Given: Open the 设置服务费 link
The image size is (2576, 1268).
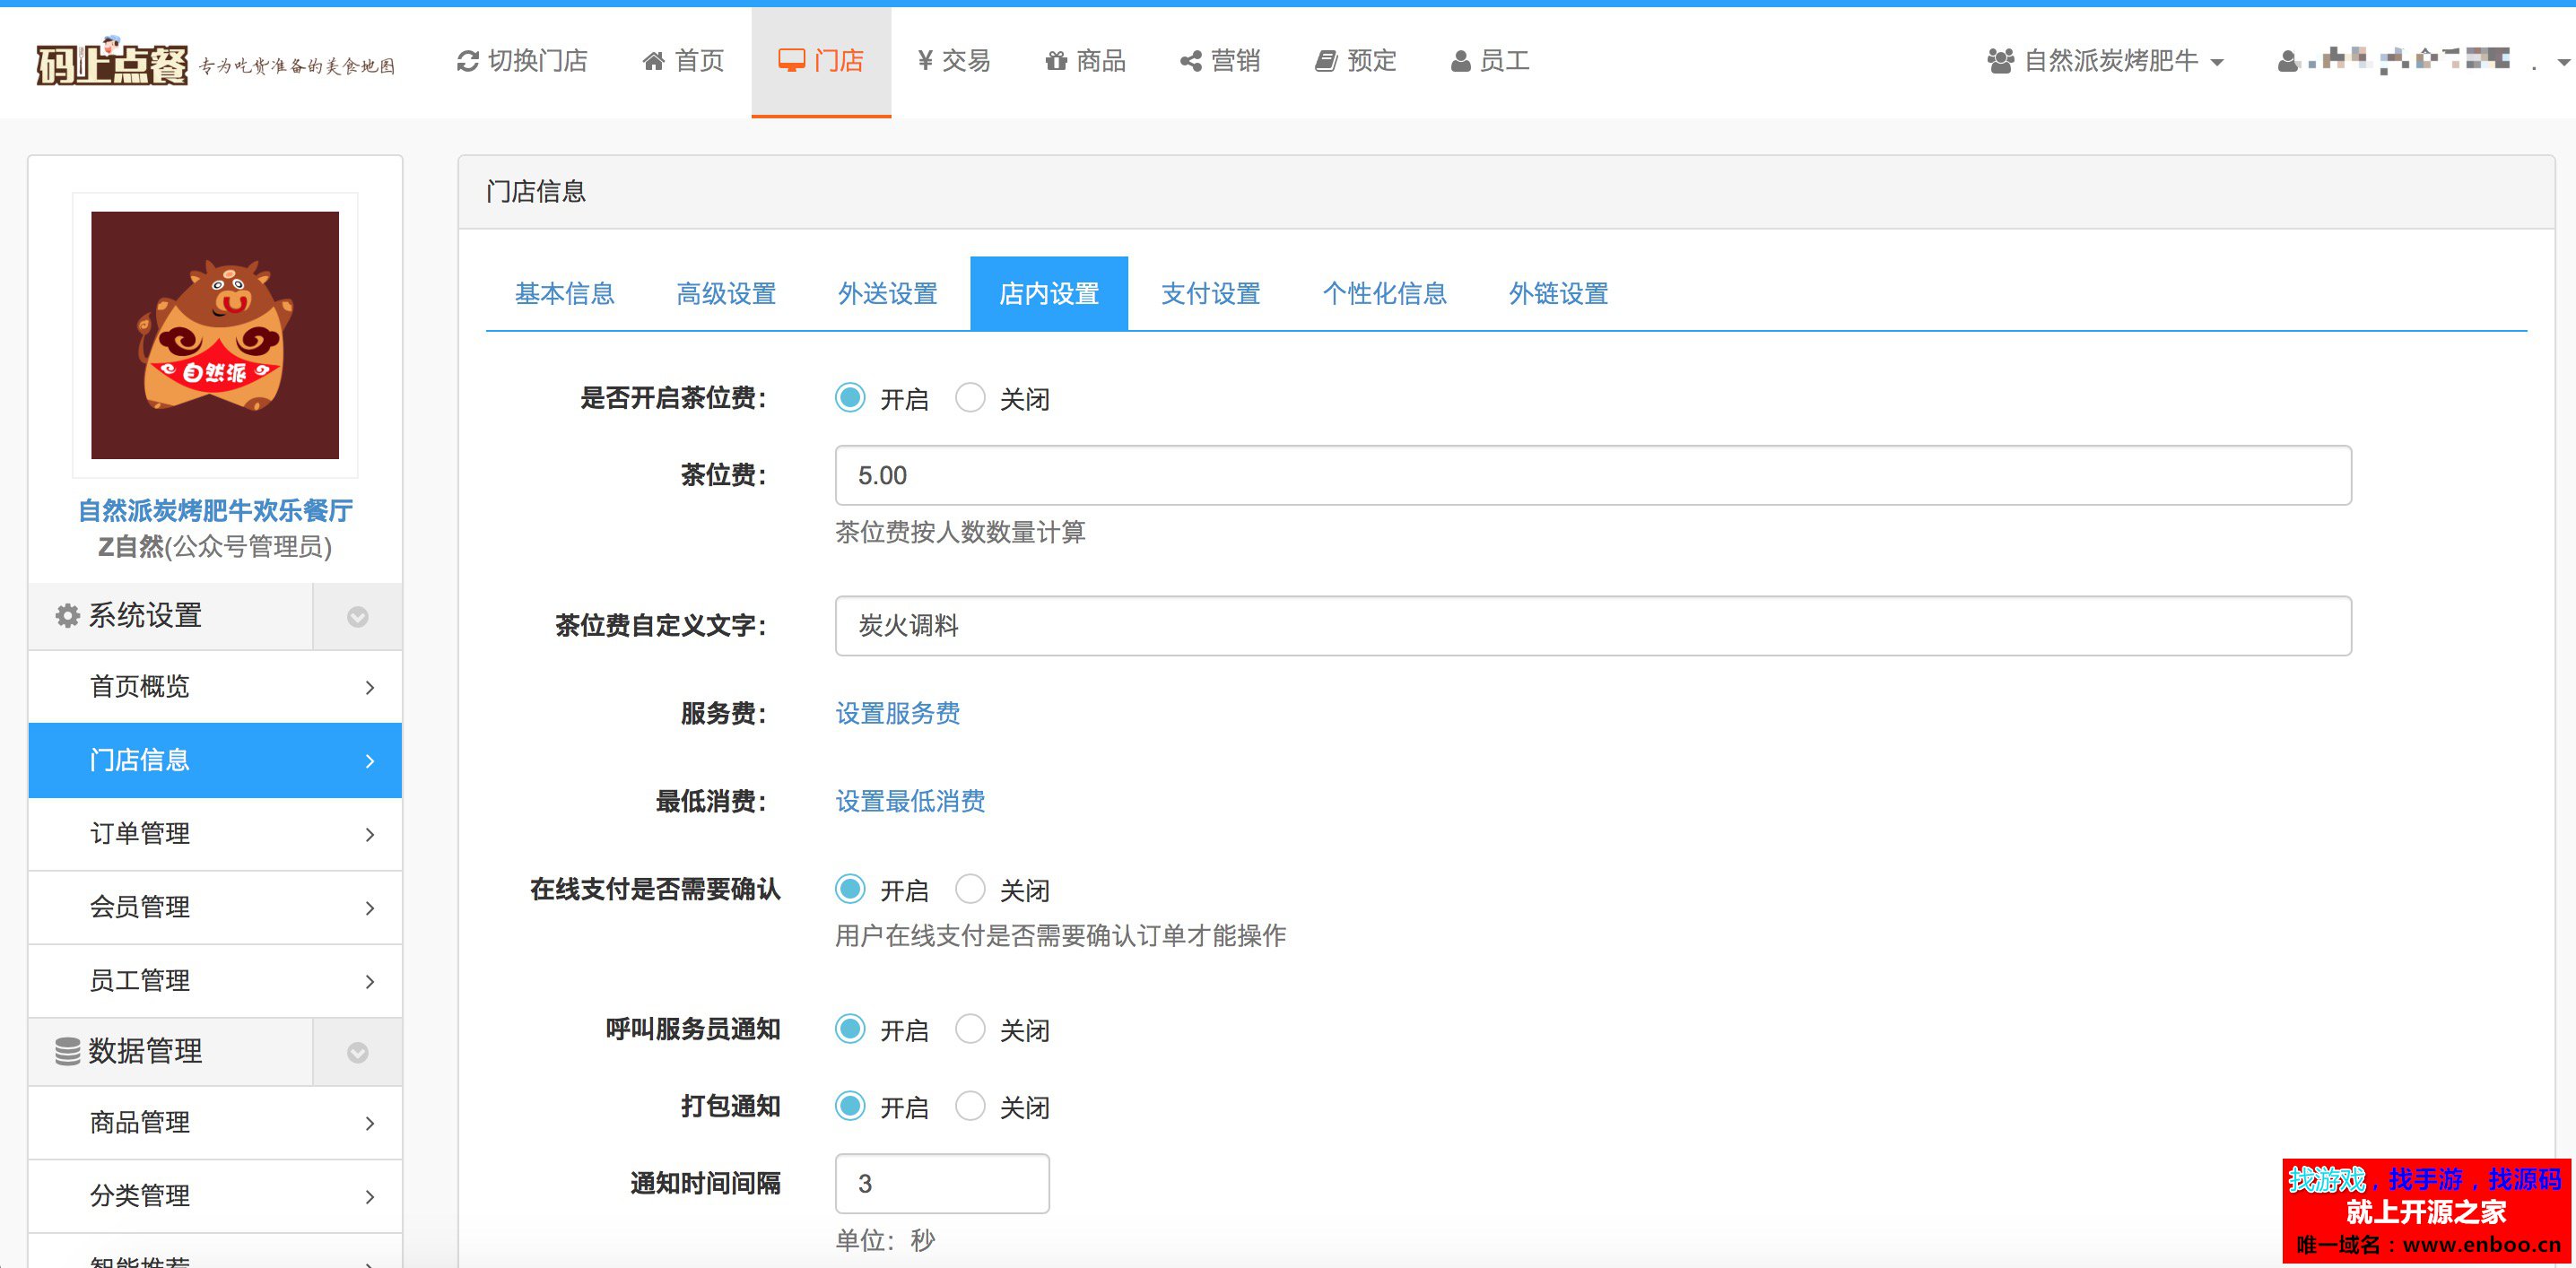Looking at the screenshot, I should click(898, 713).
